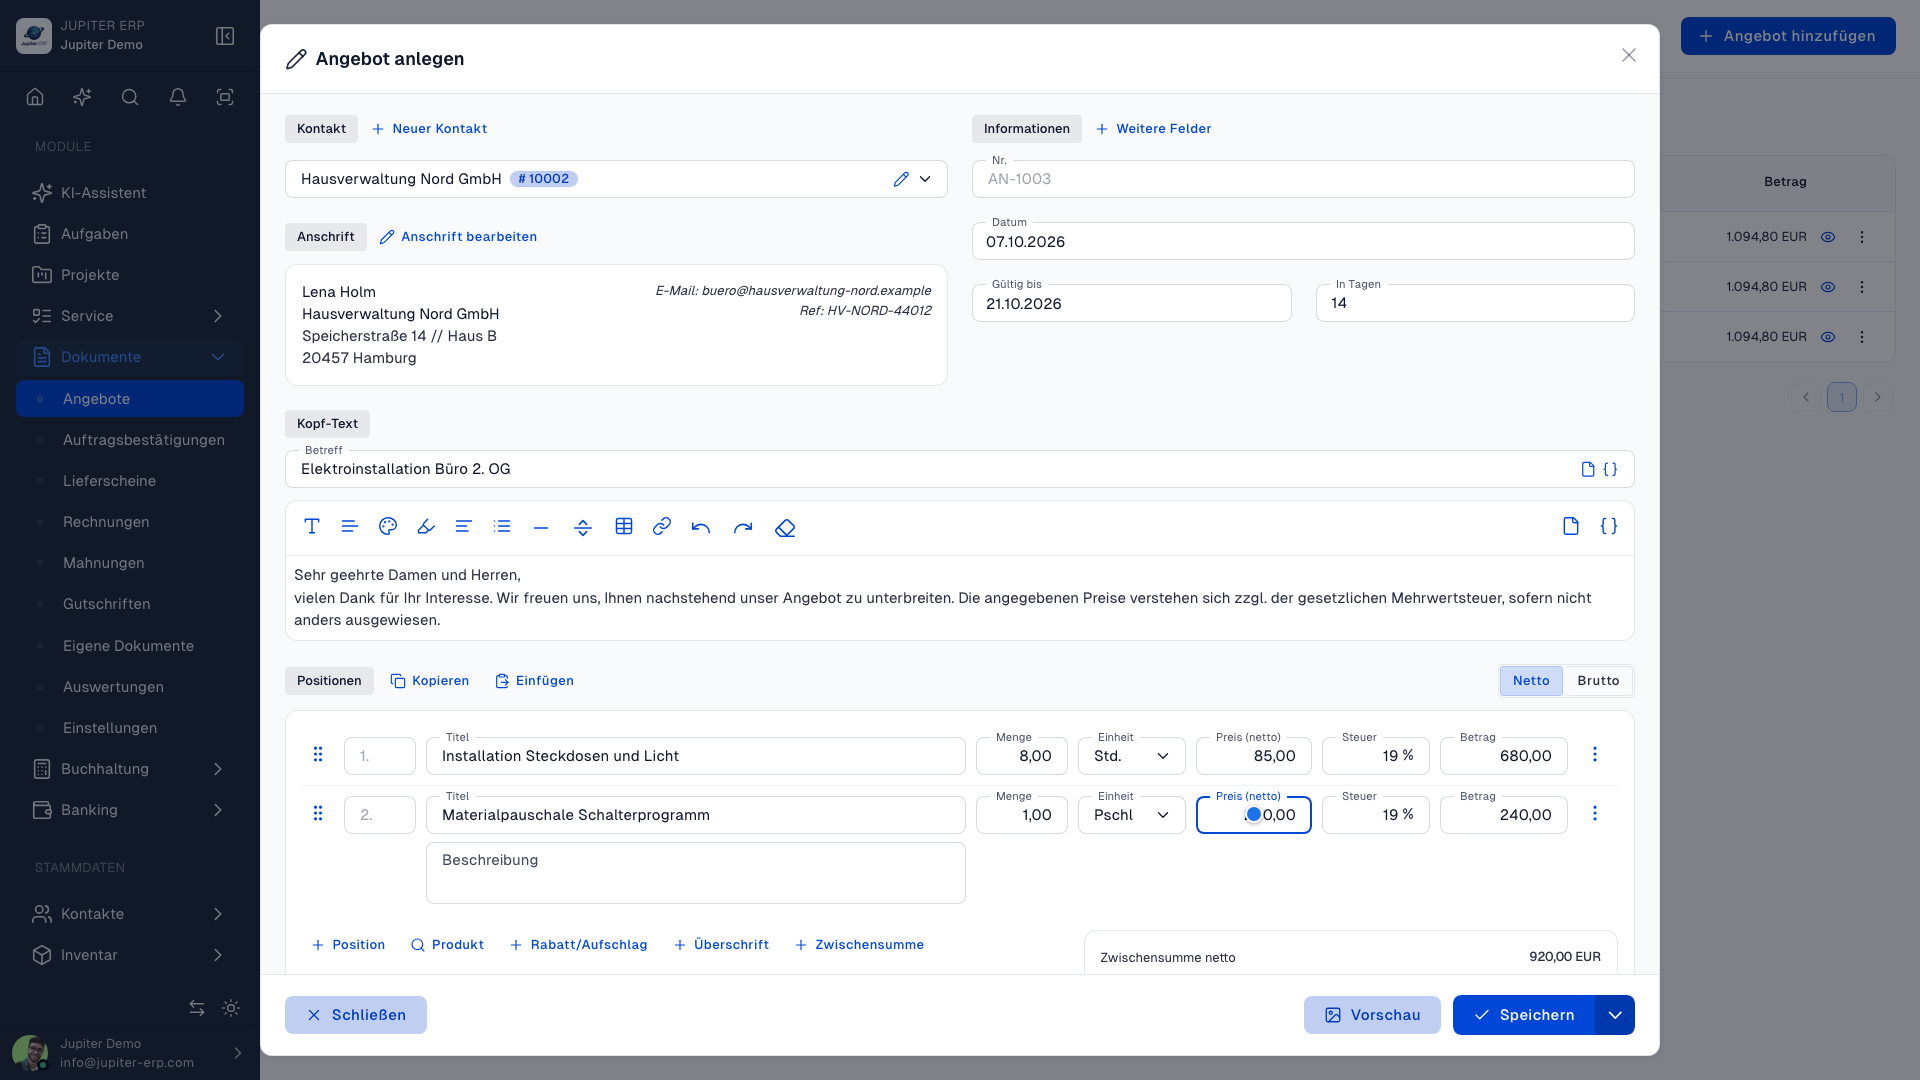Click the Vorschau button
The height and width of the screenshot is (1080, 1920).
click(1372, 1015)
